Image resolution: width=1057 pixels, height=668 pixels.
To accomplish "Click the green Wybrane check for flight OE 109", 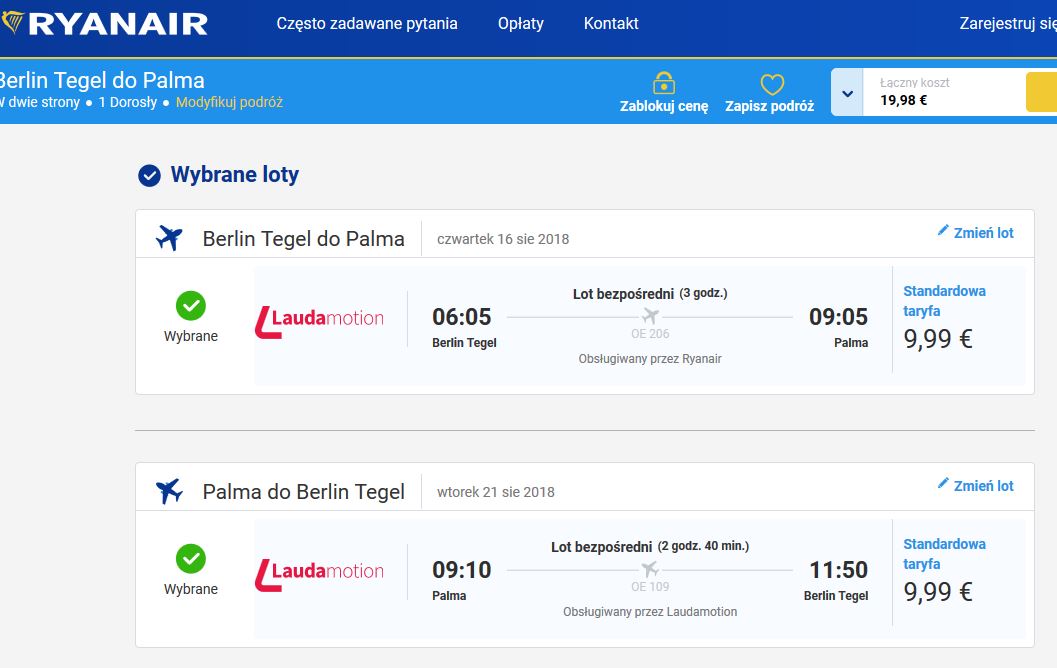I will point(191,558).
